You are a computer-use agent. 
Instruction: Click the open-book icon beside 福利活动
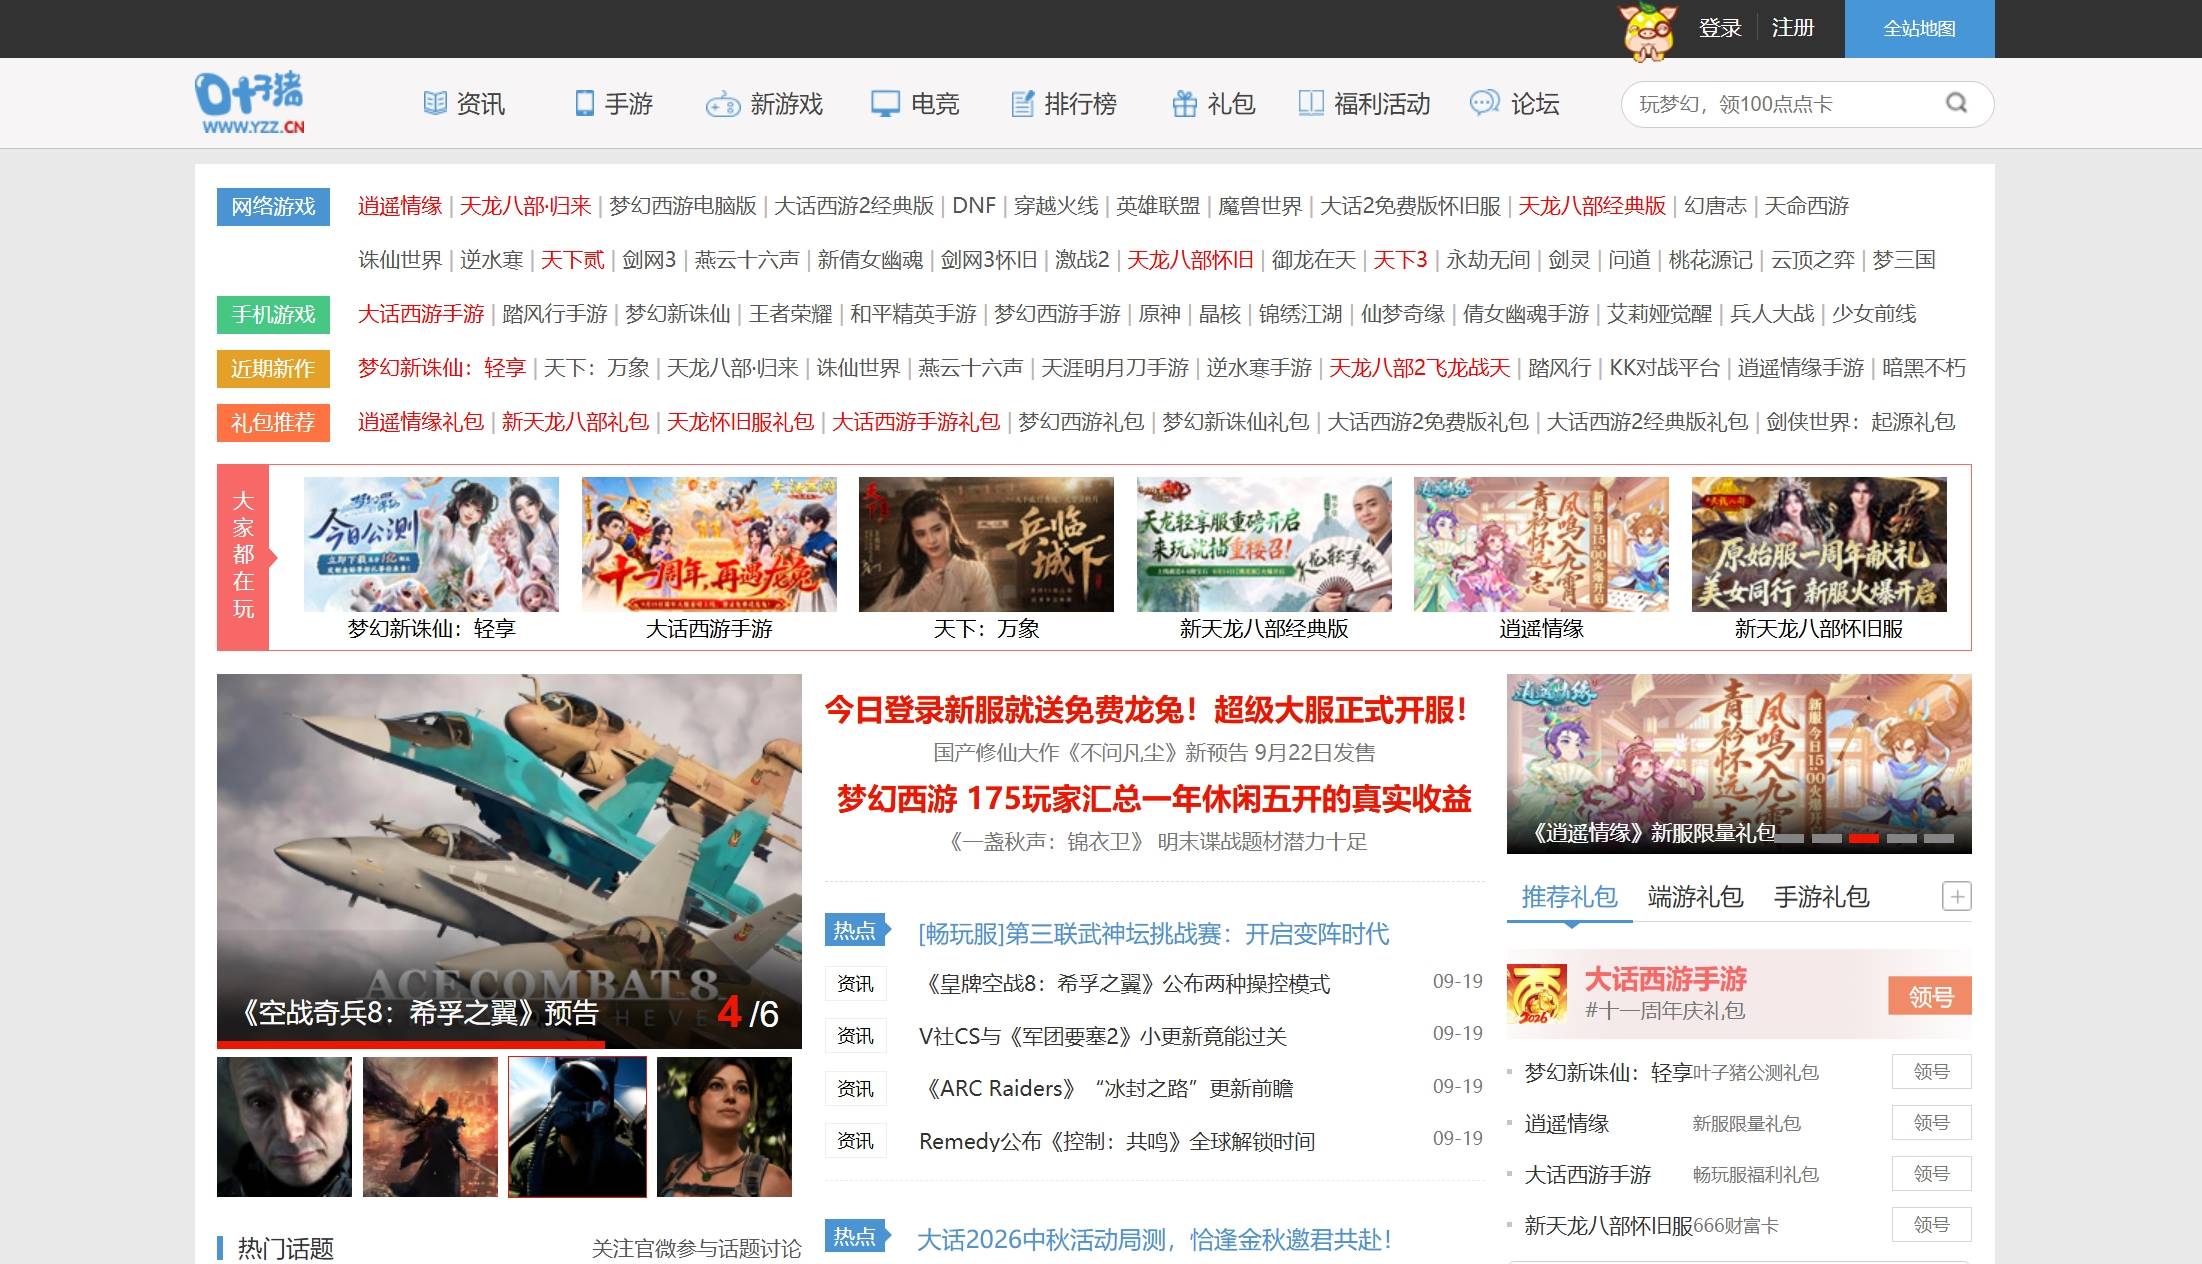coord(1311,103)
